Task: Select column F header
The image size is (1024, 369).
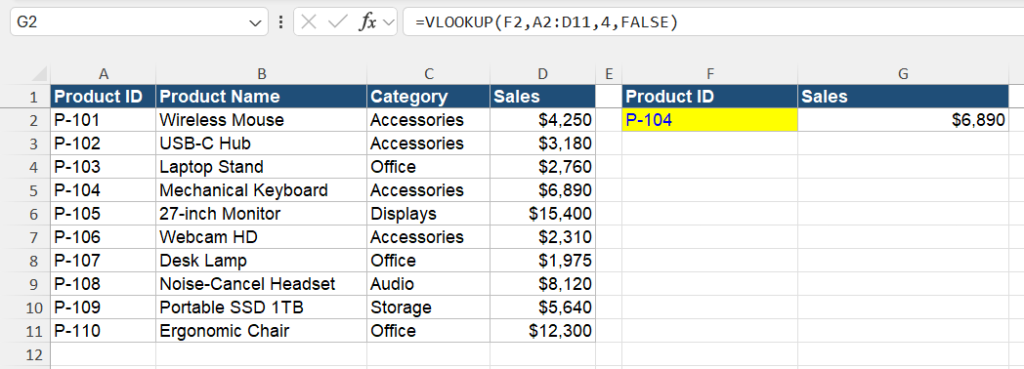Action: pyautogui.click(x=710, y=74)
